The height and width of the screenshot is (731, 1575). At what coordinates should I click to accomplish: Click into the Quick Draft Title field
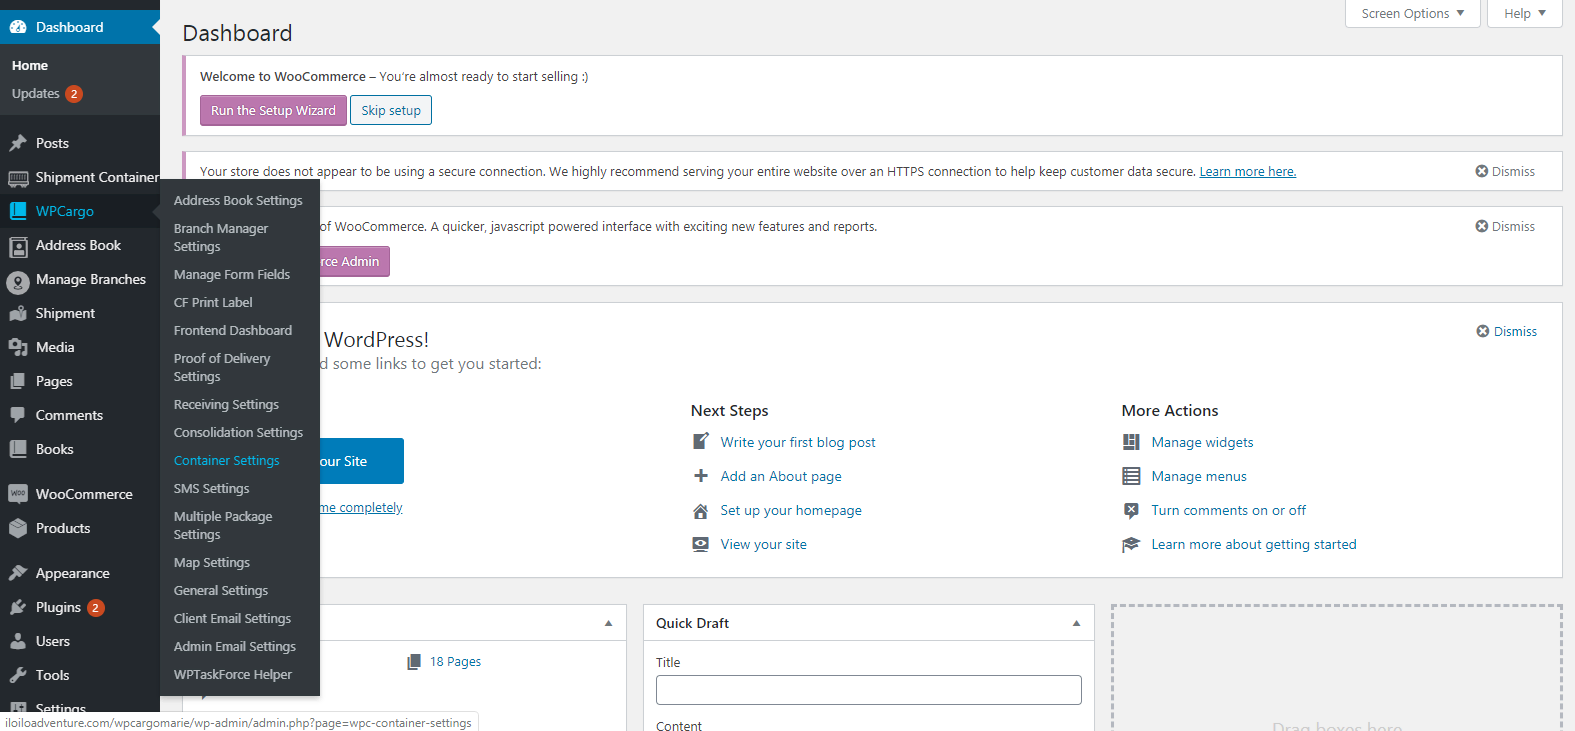[868, 690]
